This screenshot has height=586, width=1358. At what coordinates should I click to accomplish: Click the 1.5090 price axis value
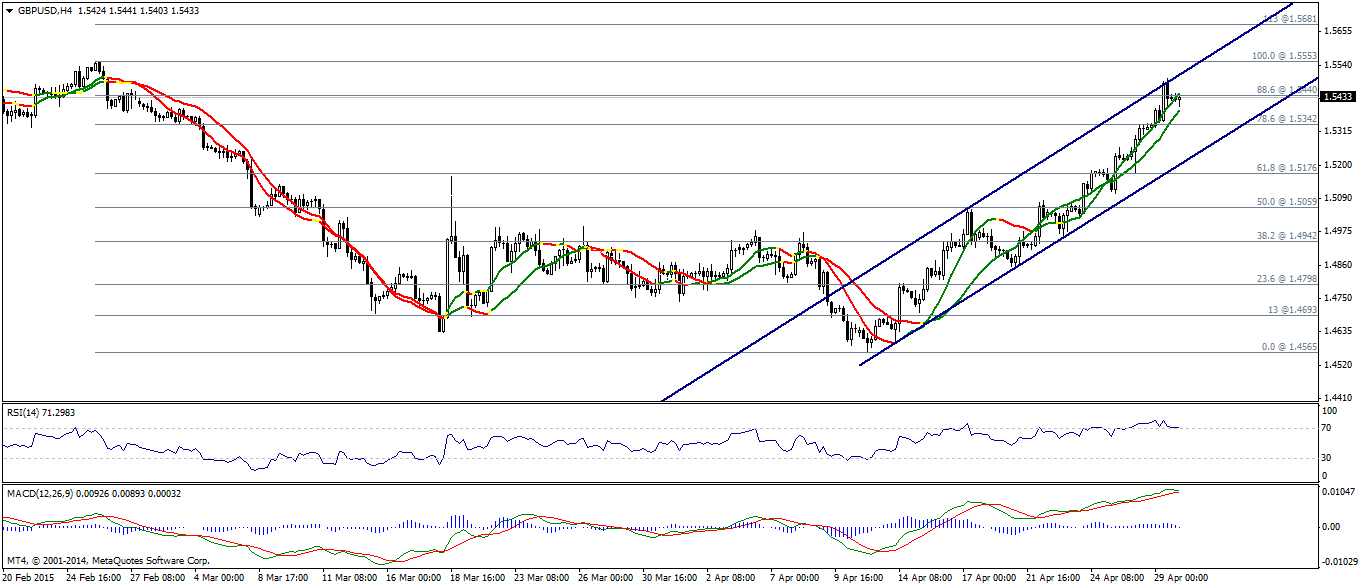[1337, 198]
